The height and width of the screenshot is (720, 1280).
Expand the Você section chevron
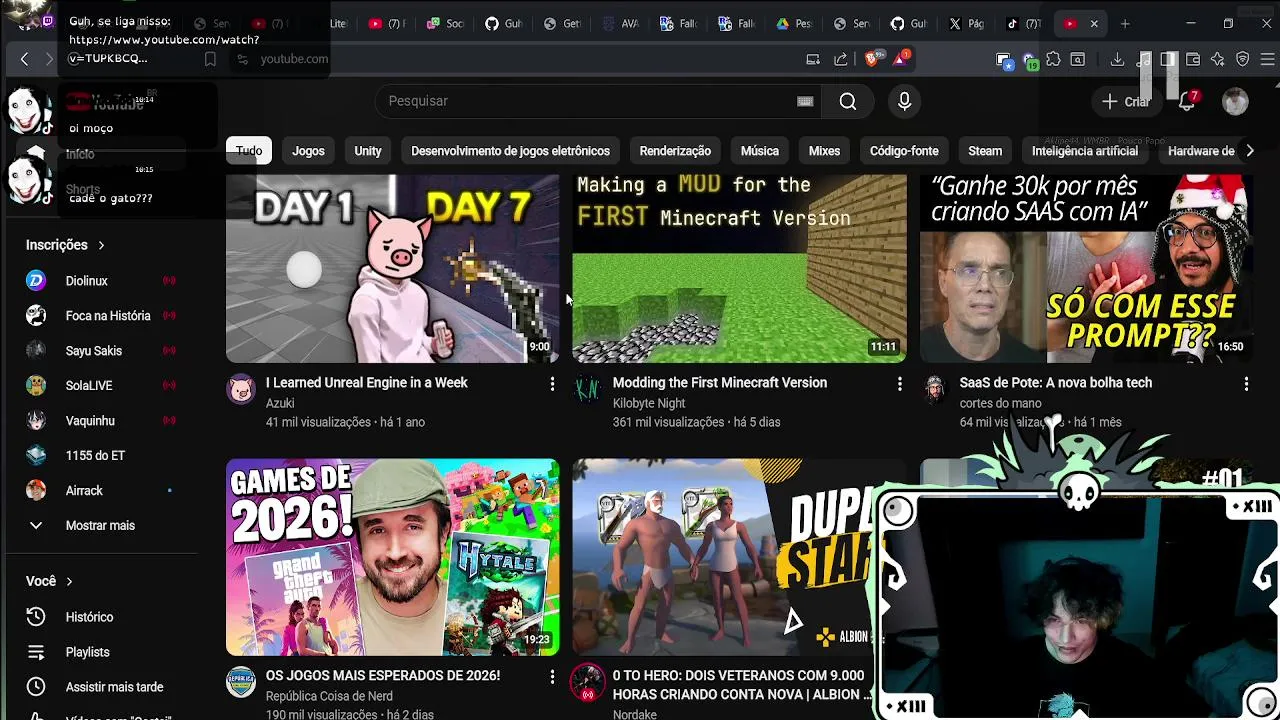tap(69, 581)
